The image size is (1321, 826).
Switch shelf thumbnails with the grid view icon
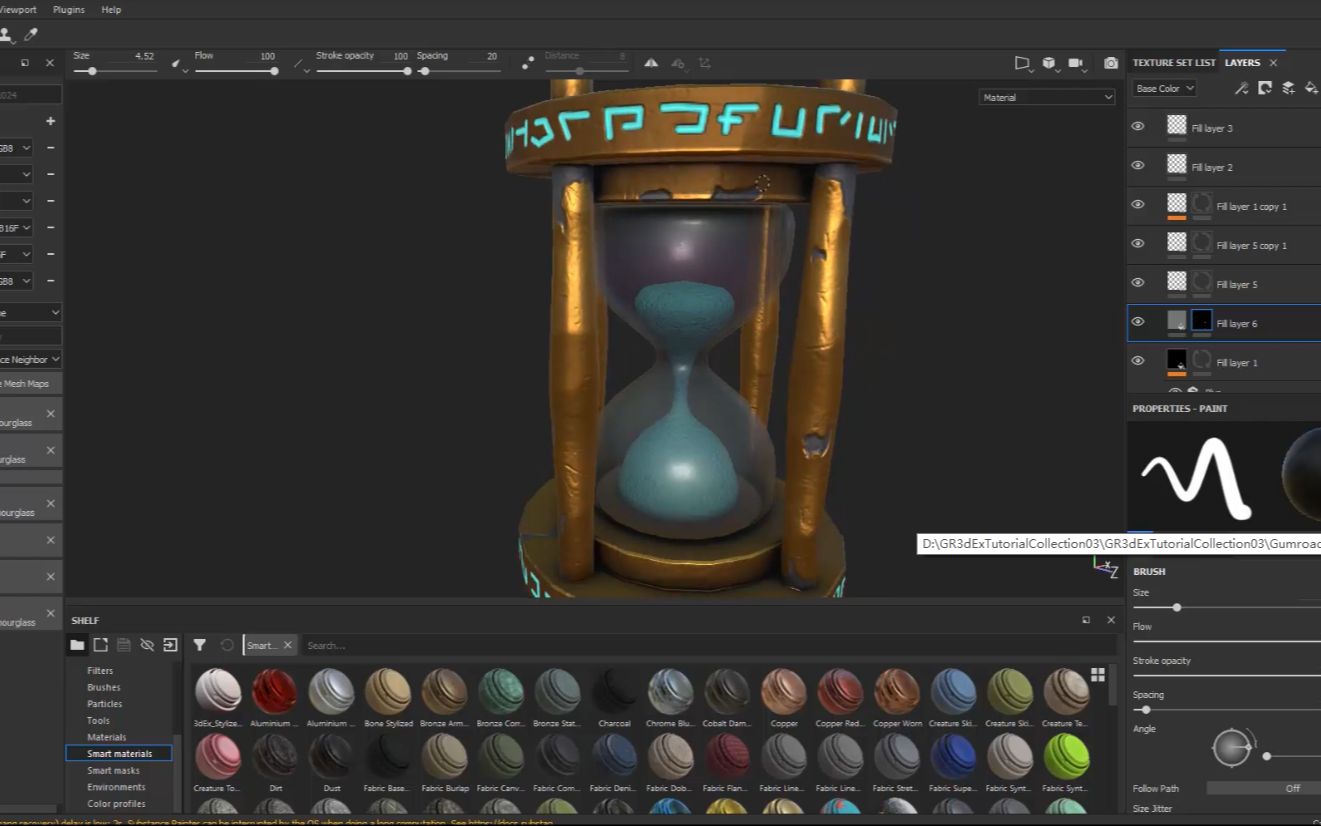(x=1098, y=674)
